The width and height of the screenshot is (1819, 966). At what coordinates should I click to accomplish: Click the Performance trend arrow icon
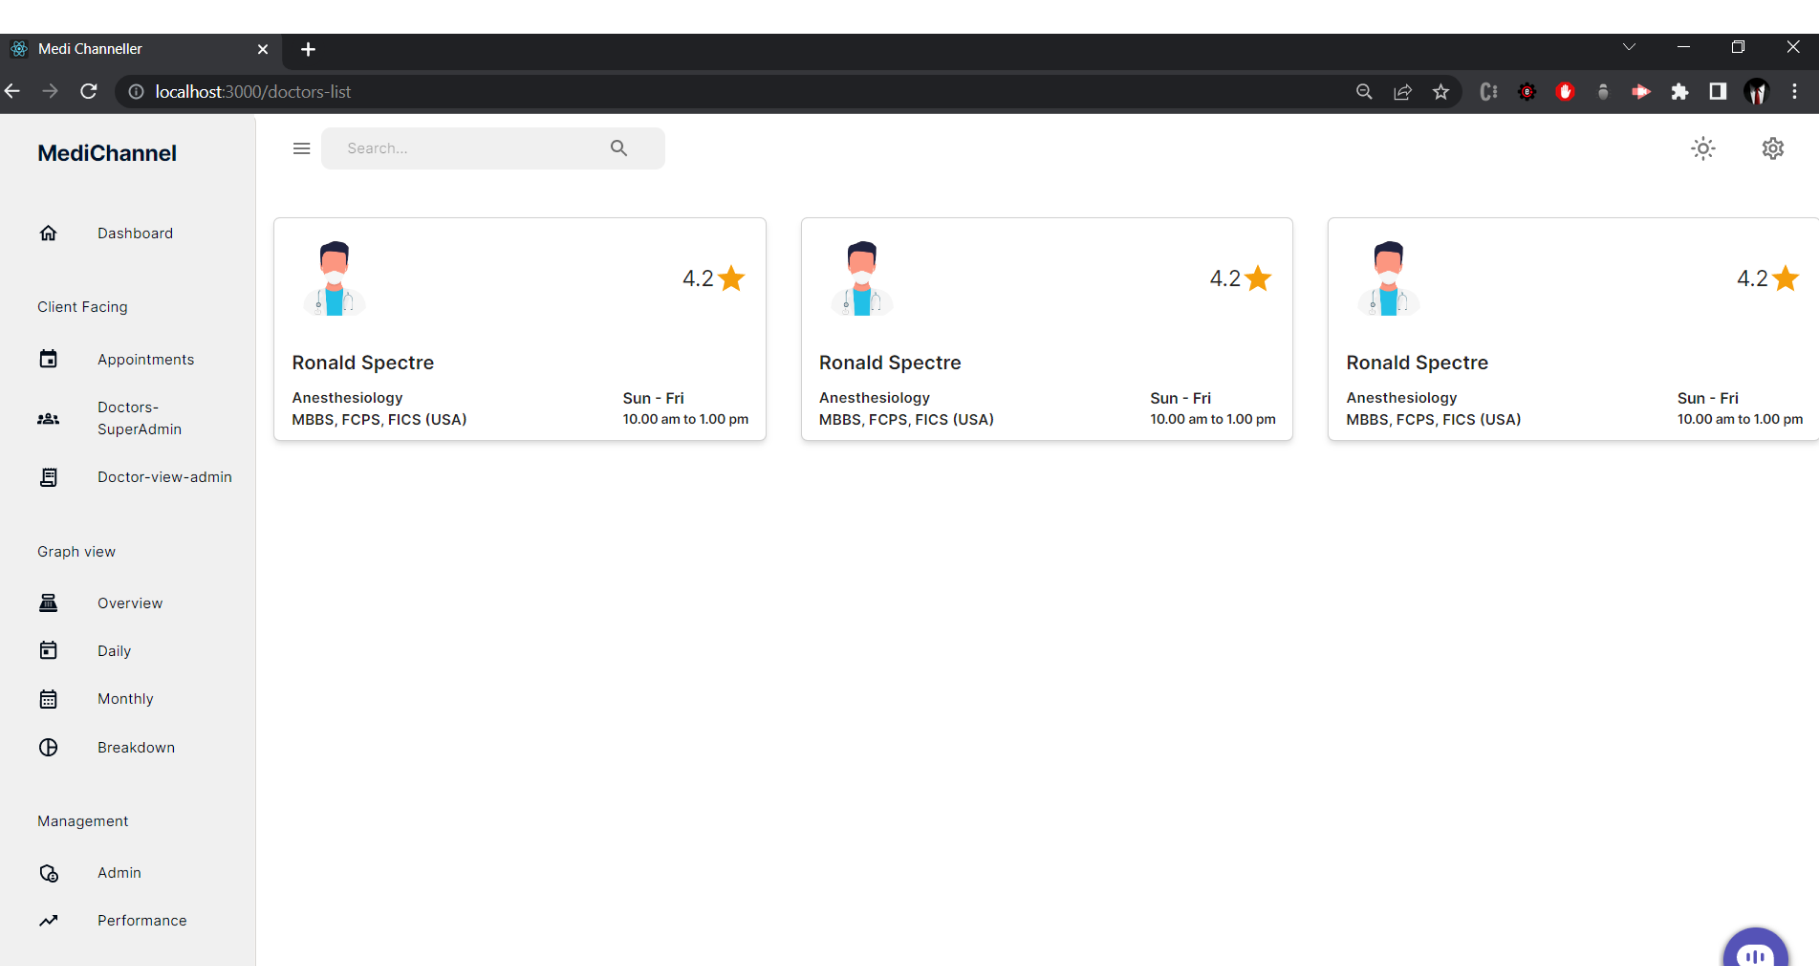(x=48, y=920)
